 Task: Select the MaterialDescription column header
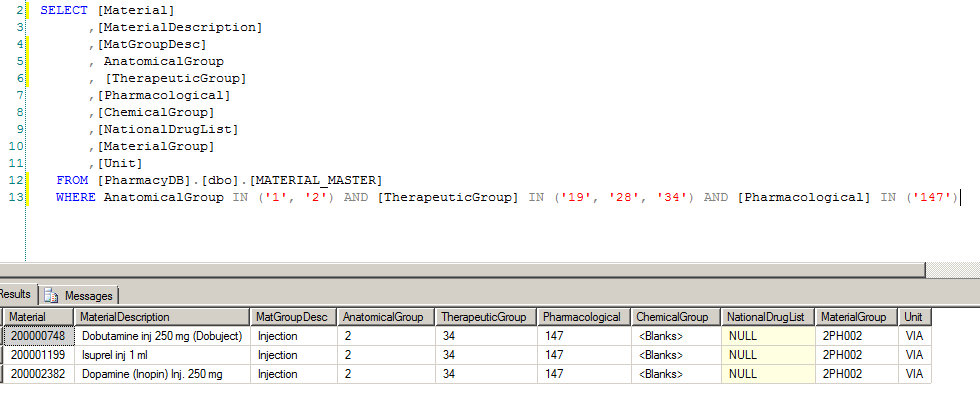point(162,317)
